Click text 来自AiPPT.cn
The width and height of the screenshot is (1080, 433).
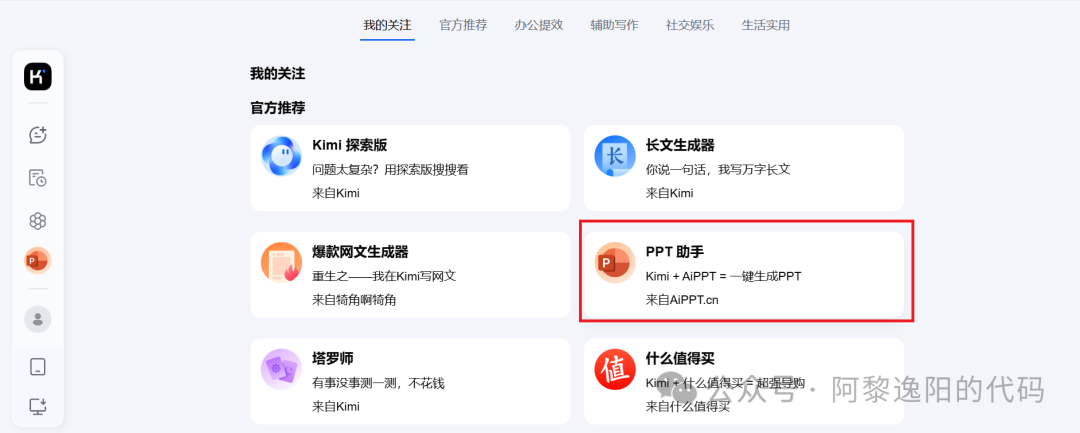point(682,300)
